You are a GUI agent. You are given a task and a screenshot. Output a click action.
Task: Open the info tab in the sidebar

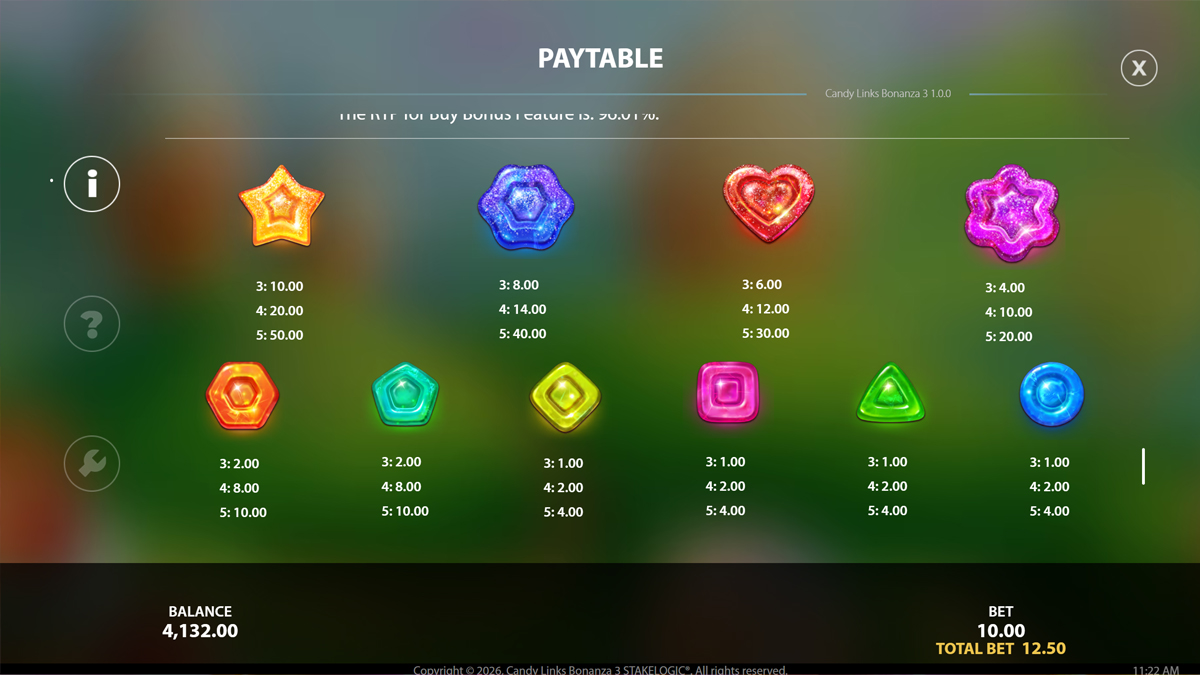tap(92, 184)
